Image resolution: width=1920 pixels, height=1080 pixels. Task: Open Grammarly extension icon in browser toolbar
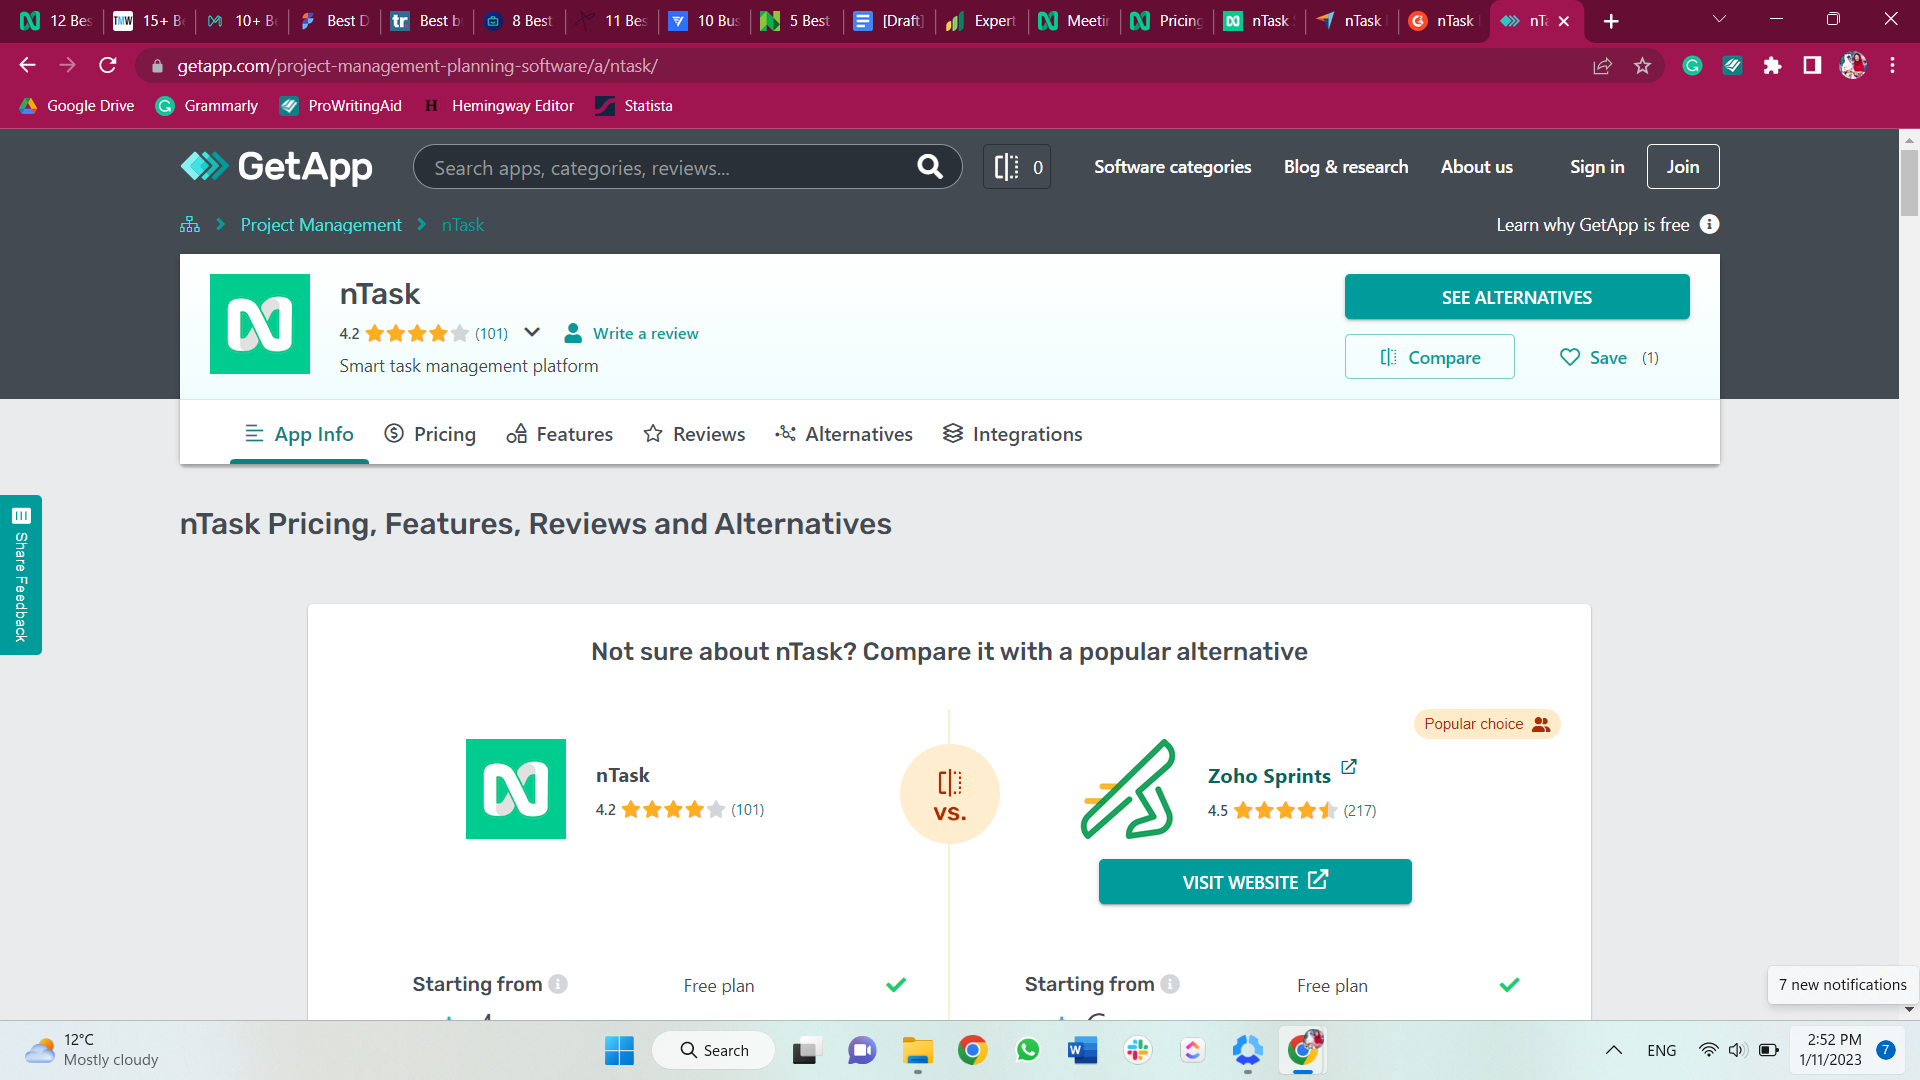(x=1692, y=66)
